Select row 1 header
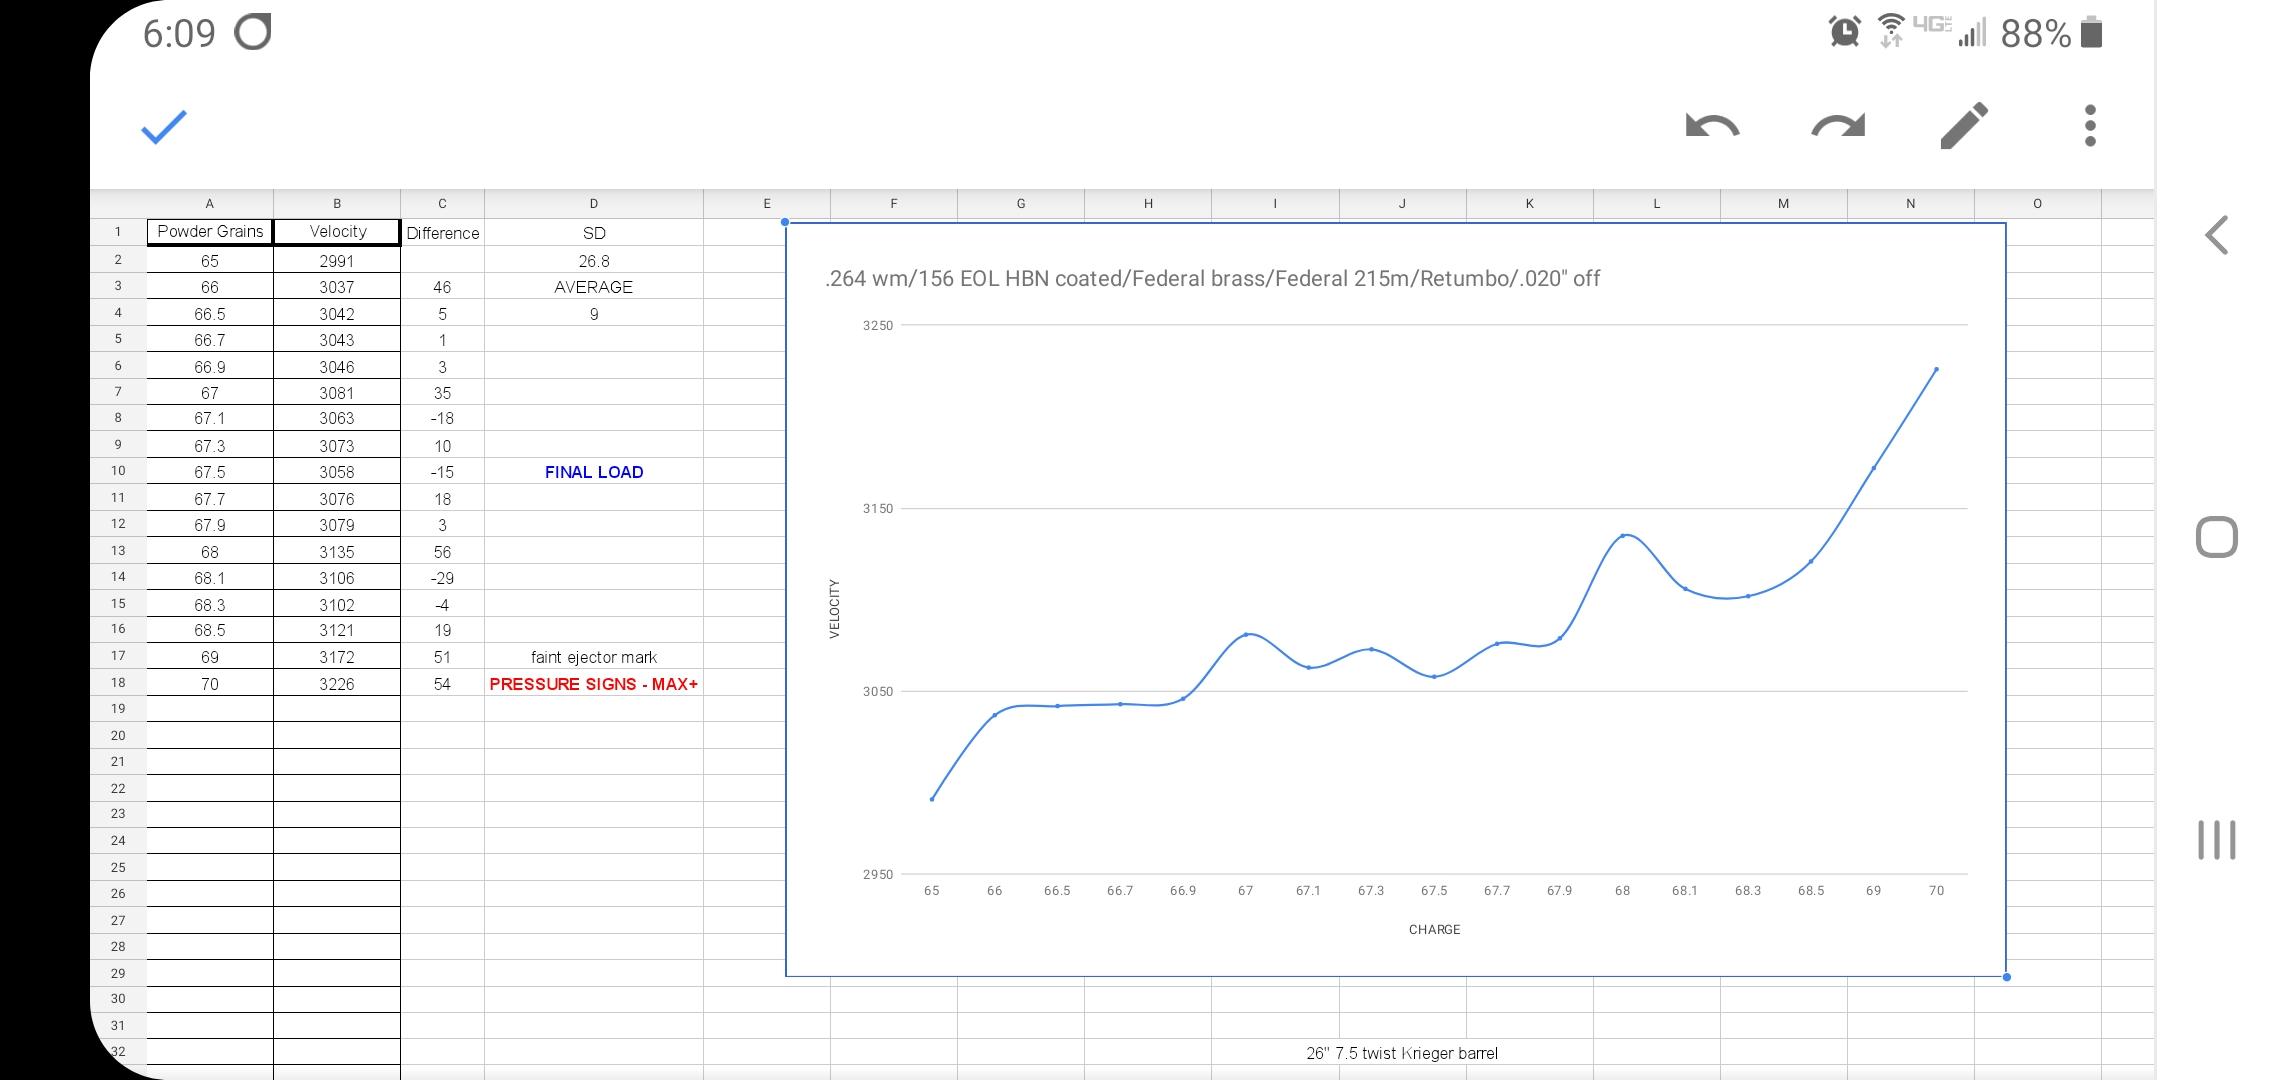 [118, 232]
